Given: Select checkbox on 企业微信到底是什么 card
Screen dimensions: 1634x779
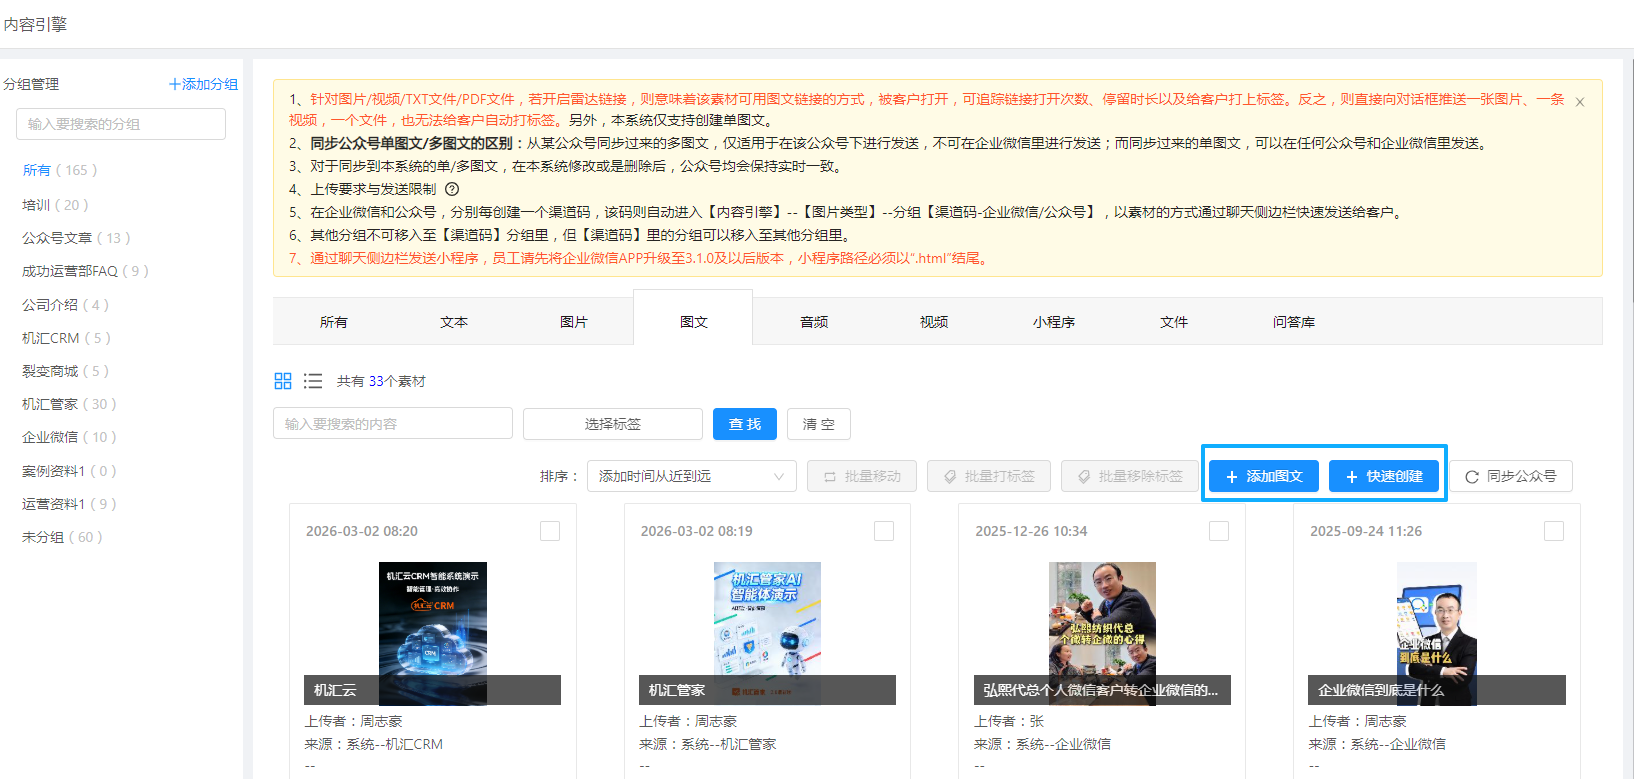Looking at the screenshot, I should click(1554, 531).
